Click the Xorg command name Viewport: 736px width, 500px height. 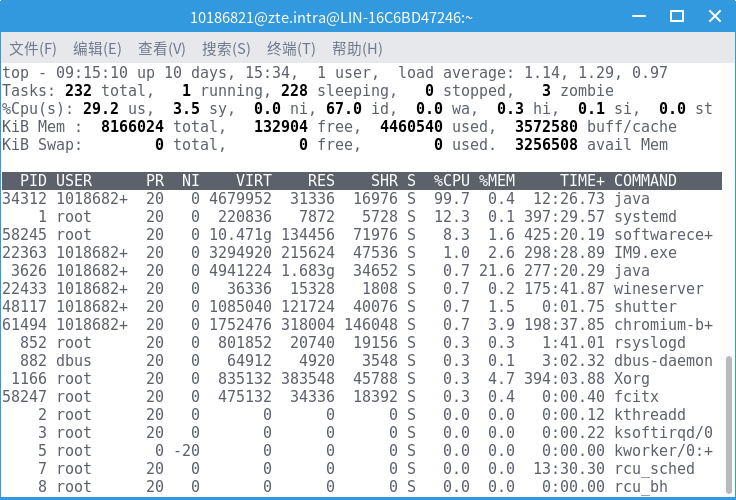click(x=632, y=379)
